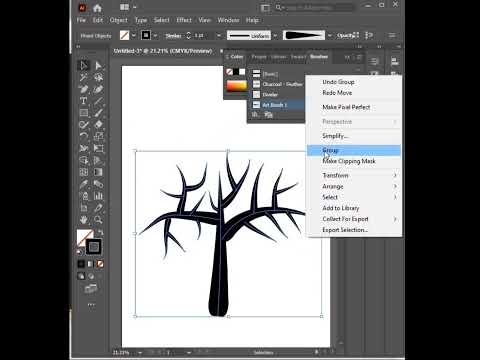Click the Stroke swatch in toolbox
This screenshot has height=360, width=480.
pyautogui.click(x=94, y=247)
